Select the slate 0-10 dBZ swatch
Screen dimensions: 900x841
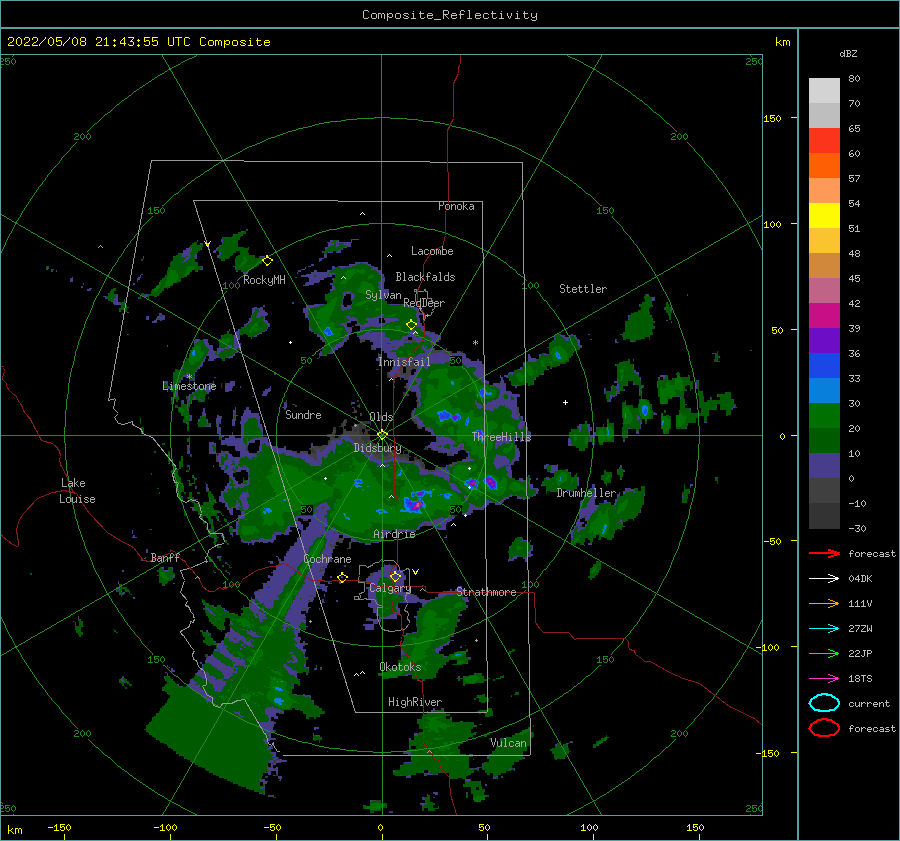(824, 466)
